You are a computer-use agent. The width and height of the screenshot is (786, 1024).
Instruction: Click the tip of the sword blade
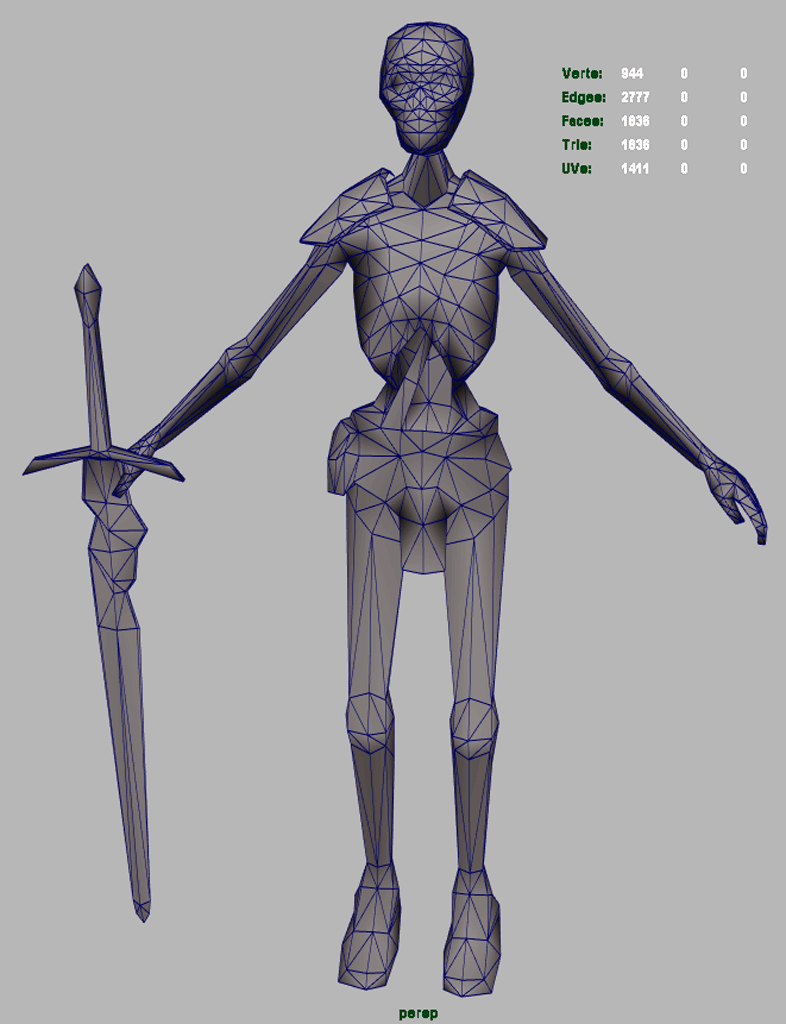pos(143,910)
